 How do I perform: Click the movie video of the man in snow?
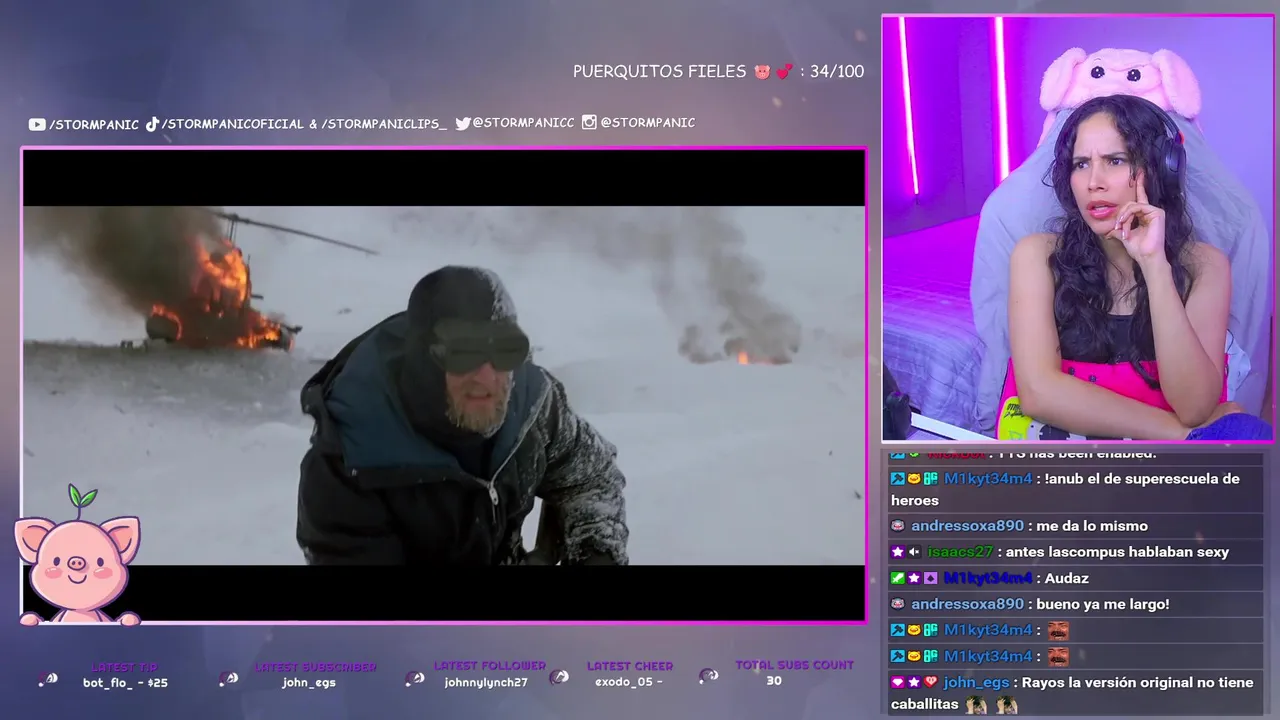[x=444, y=385]
